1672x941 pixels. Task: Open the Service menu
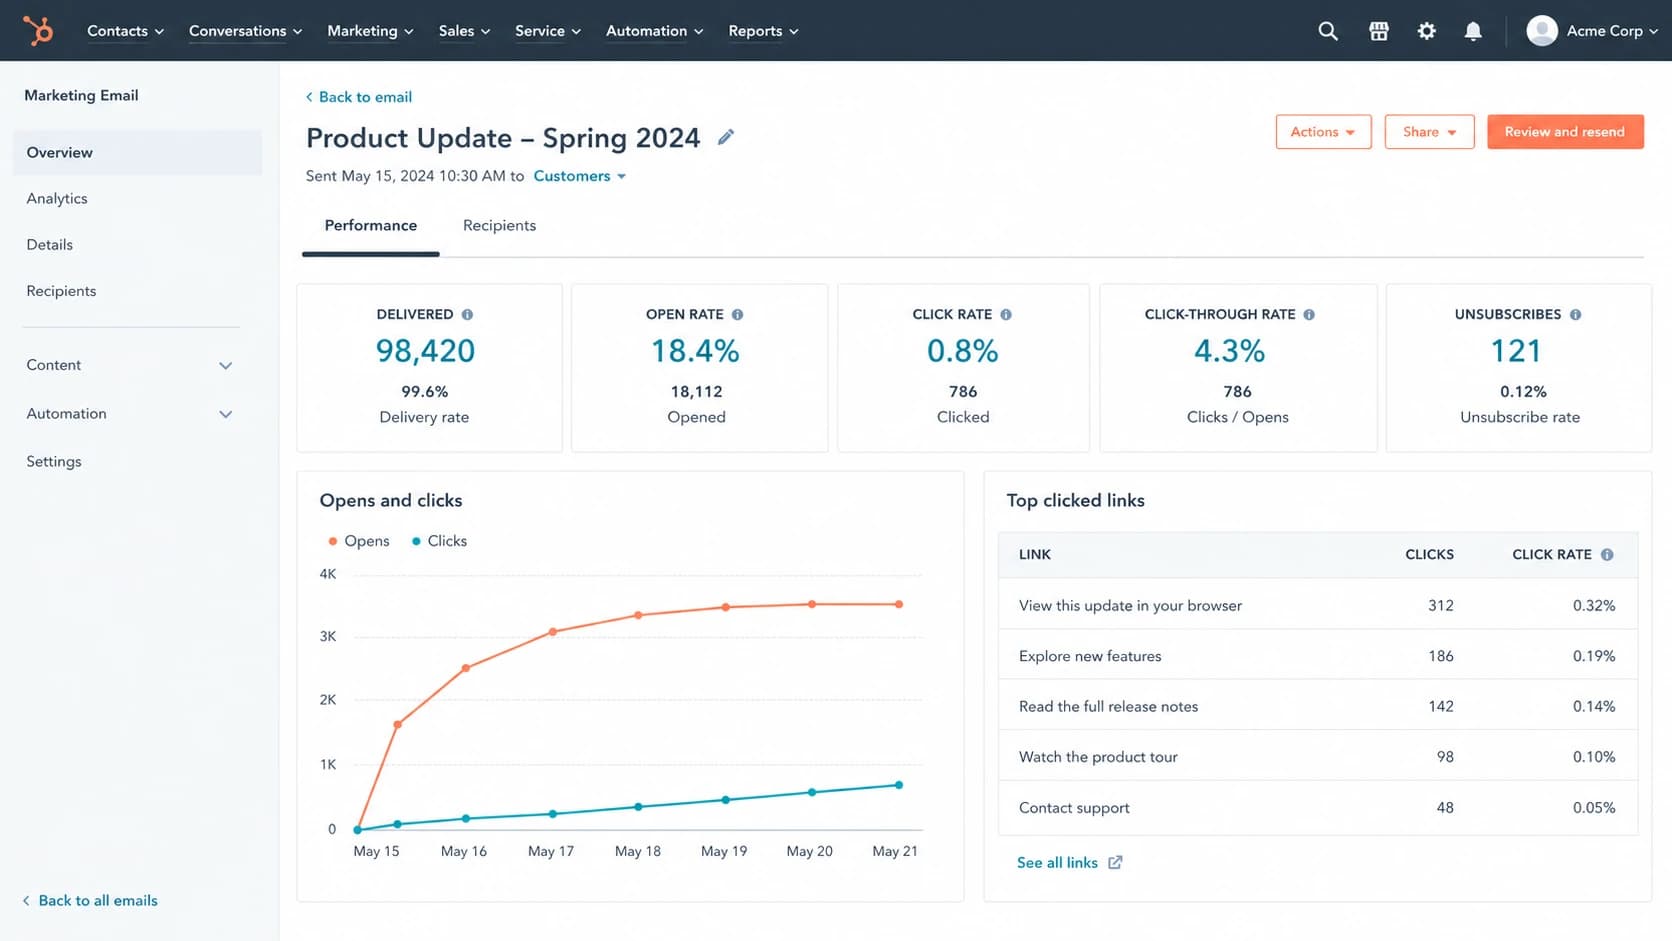[x=548, y=31]
